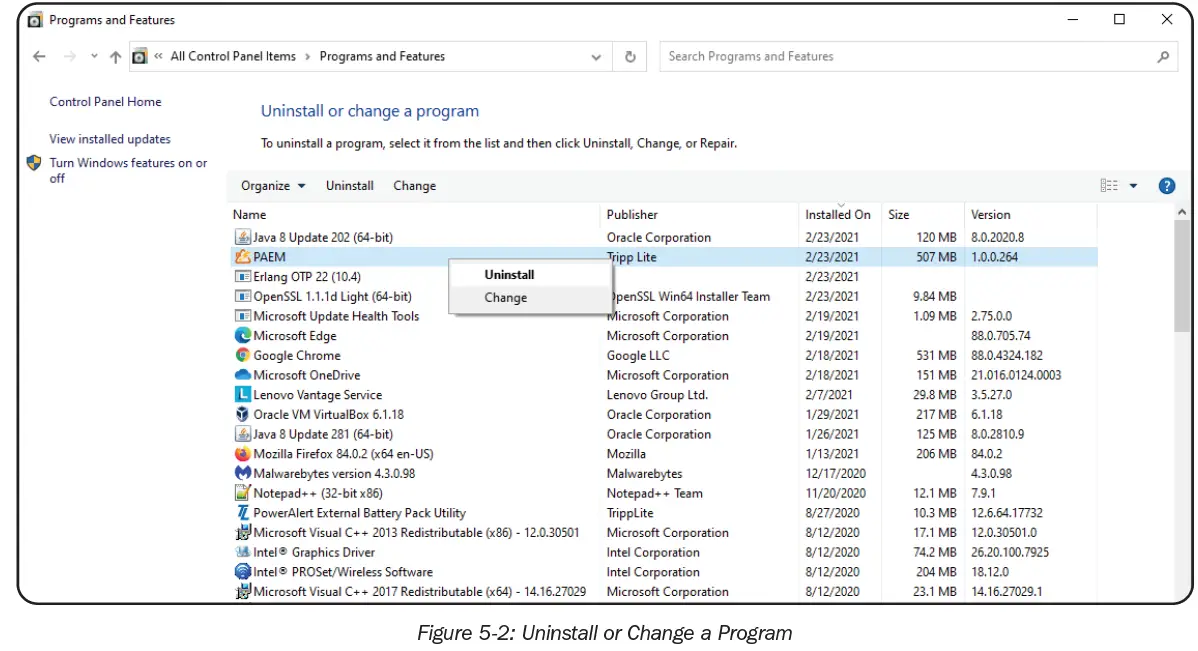This screenshot has width=1198, height=651.
Task: Choose Change from the context menu
Action: tap(505, 297)
